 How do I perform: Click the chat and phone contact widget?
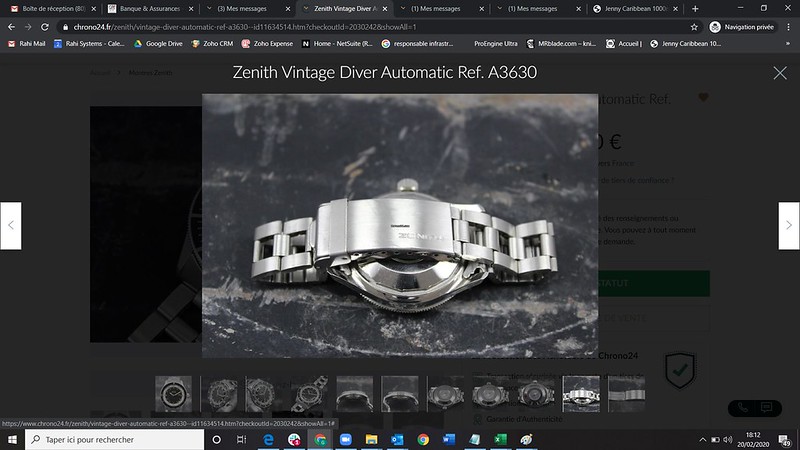click(x=755, y=408)
